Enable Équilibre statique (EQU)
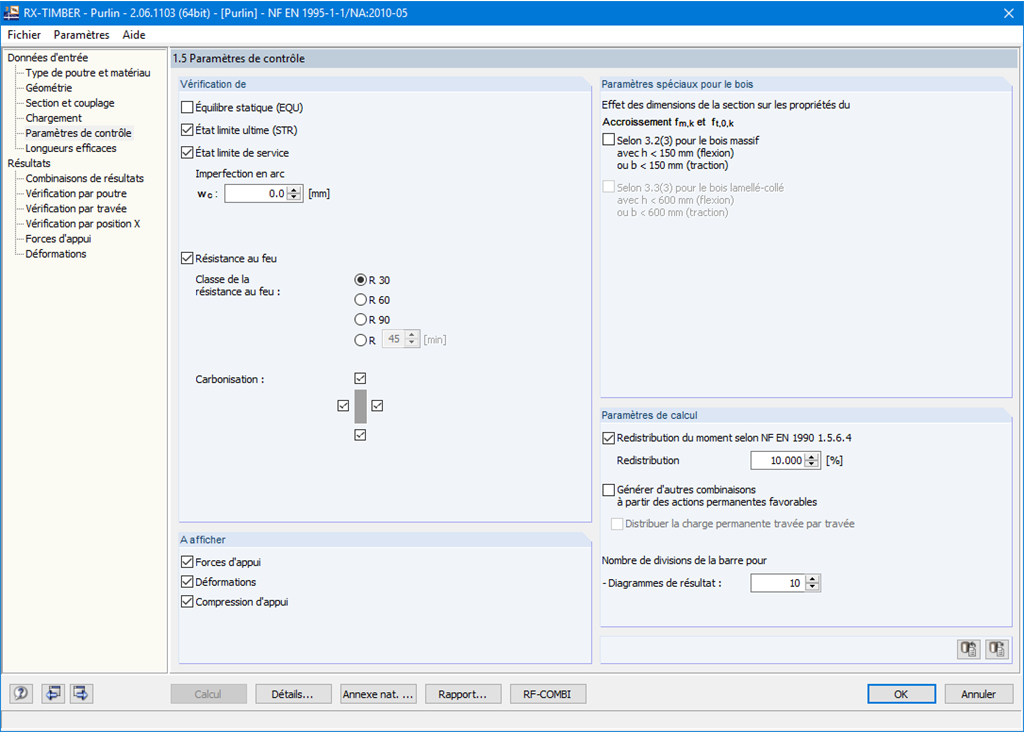This screenshot has width=1024, height=733. coord(187,107)
